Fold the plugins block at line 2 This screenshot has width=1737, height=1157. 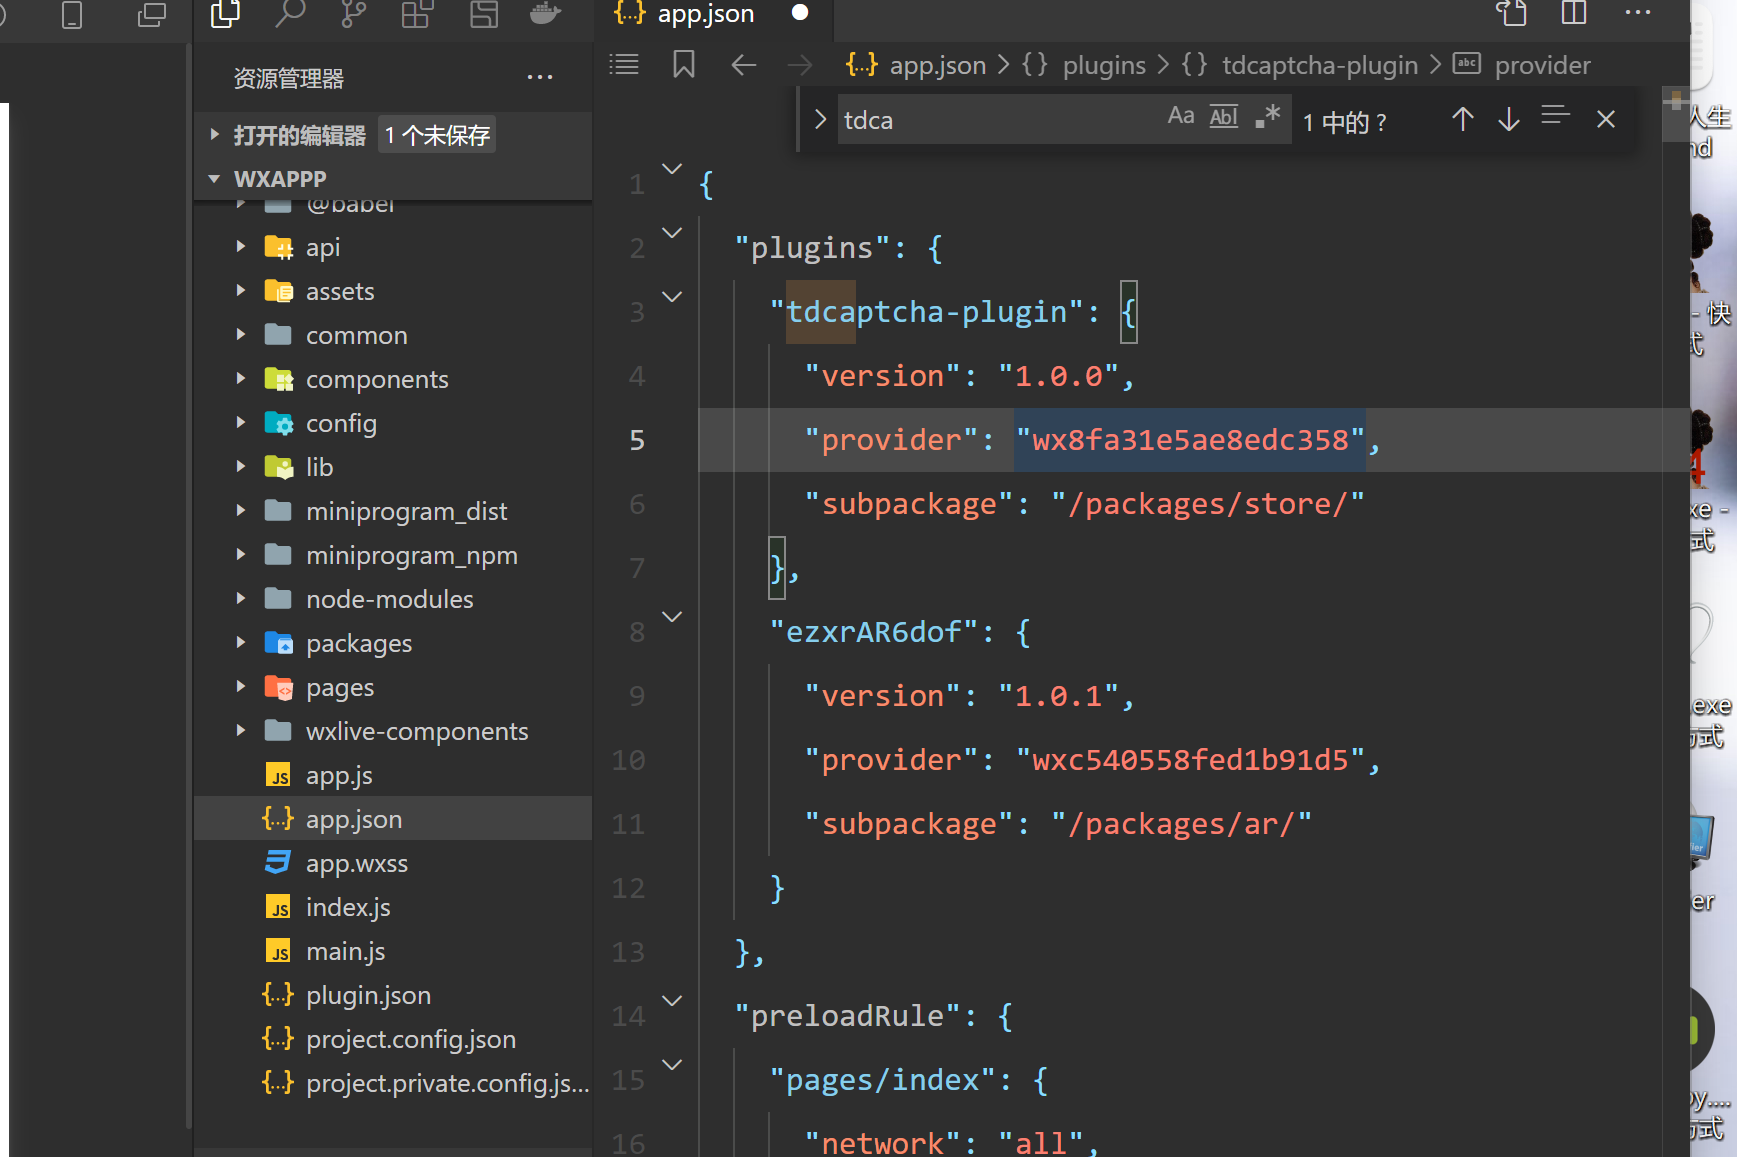click(672, 232)
